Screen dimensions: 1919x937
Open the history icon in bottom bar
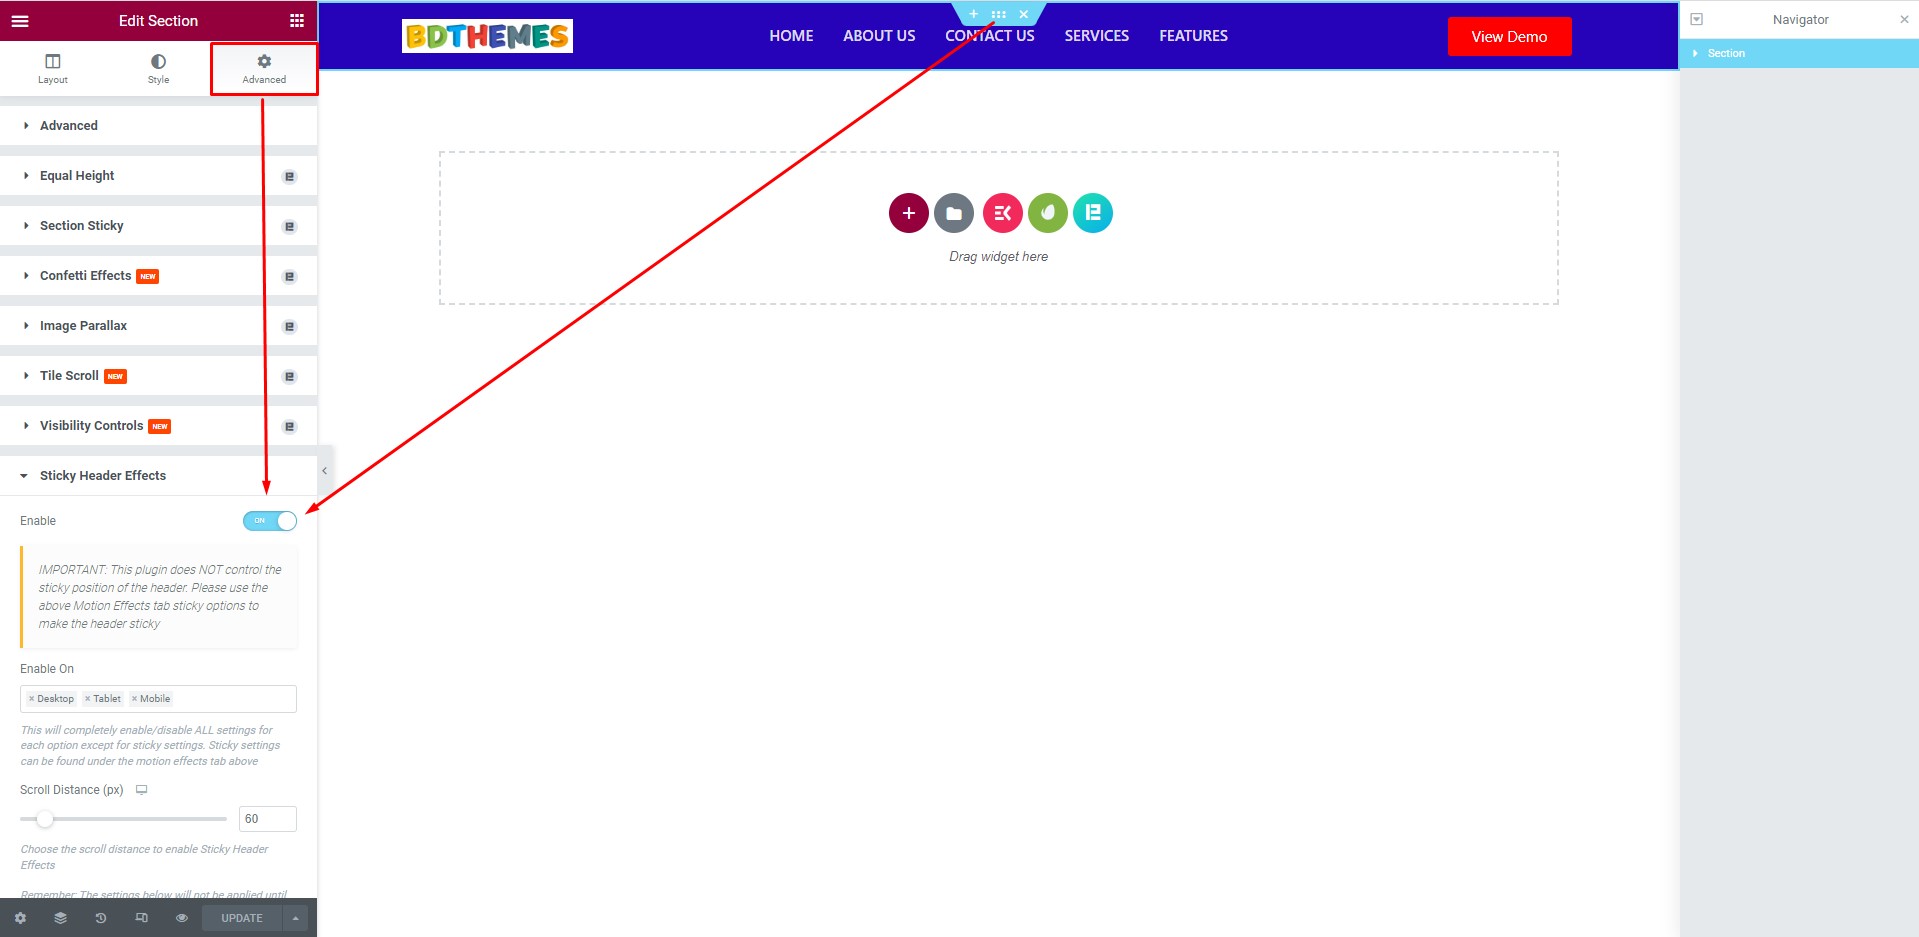[101, 918]
